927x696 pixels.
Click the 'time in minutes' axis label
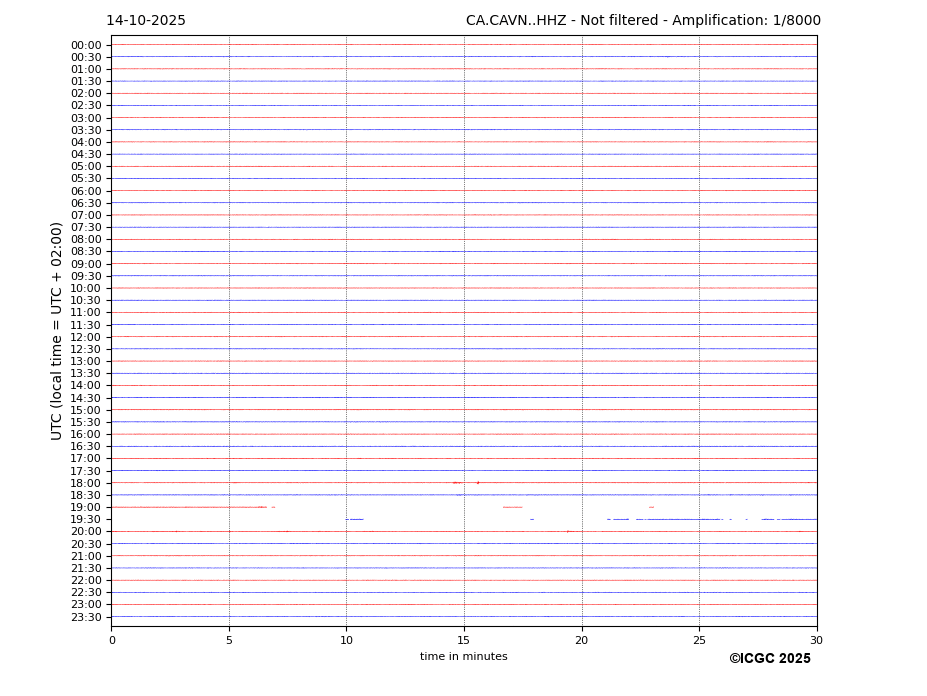click(x=463, y=657)
